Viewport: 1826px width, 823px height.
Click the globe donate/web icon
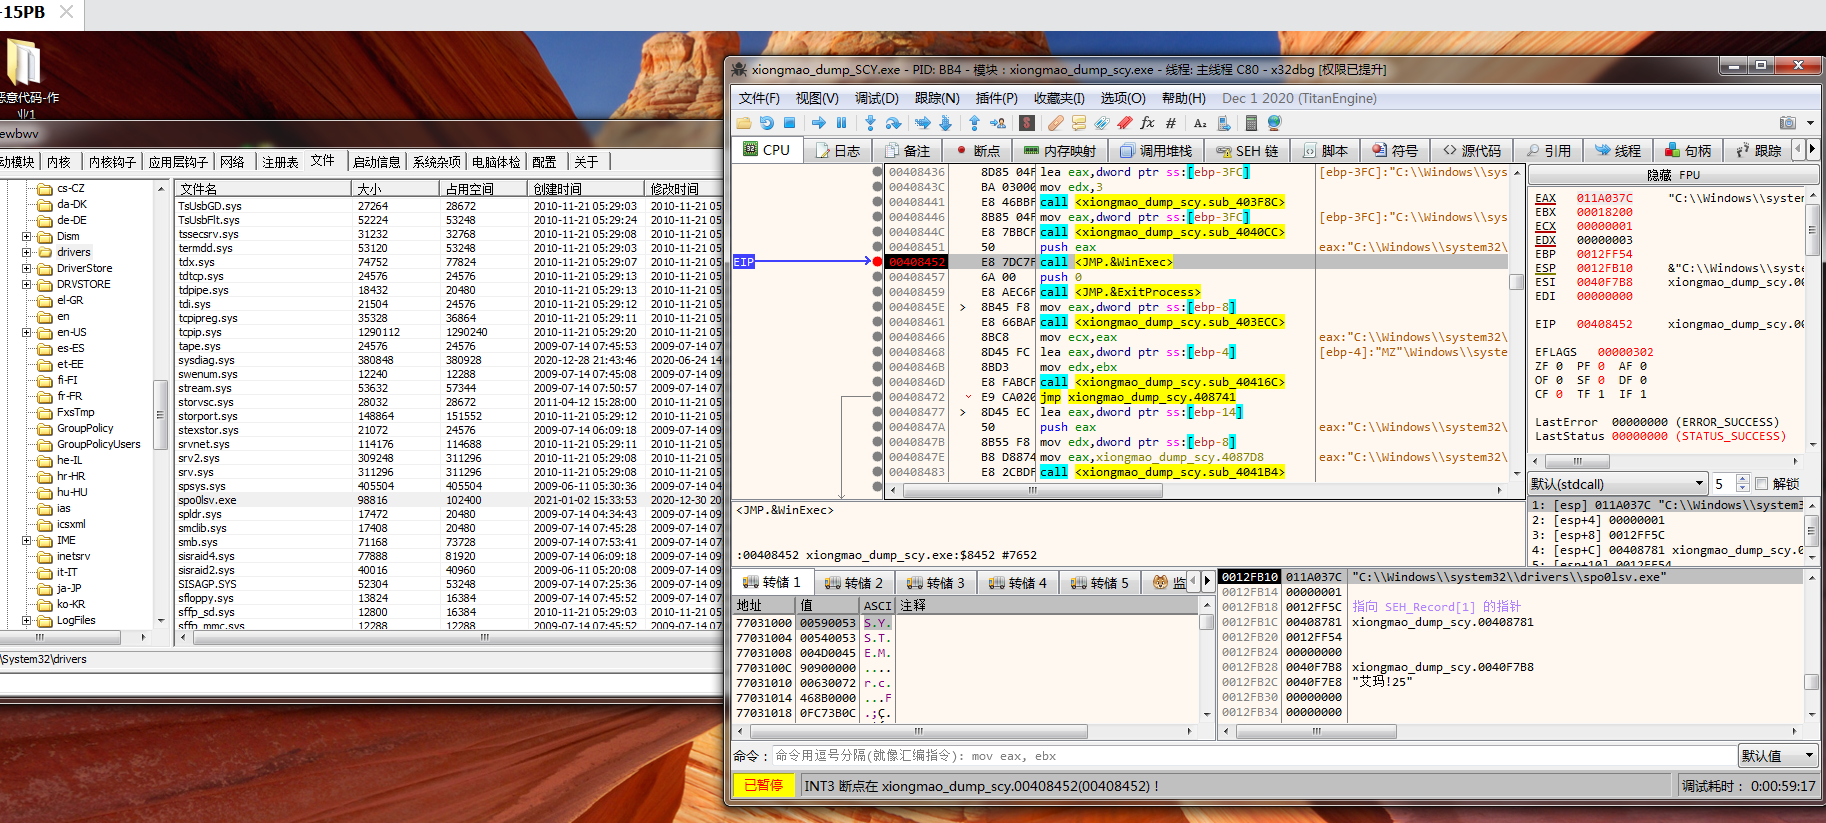(x=1274, y=123)
